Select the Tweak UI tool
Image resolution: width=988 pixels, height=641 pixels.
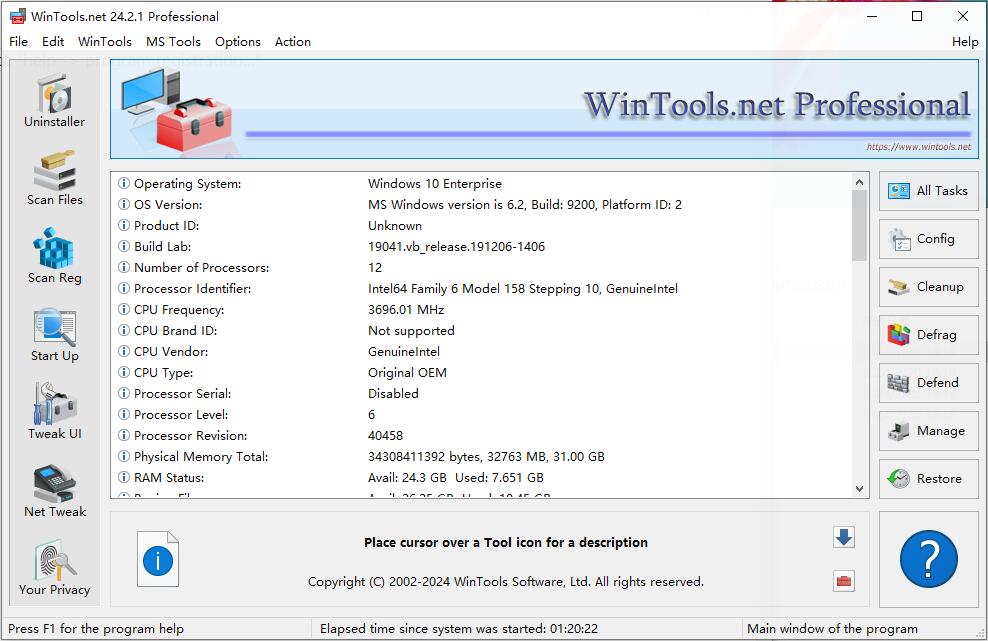click(54, 414)
